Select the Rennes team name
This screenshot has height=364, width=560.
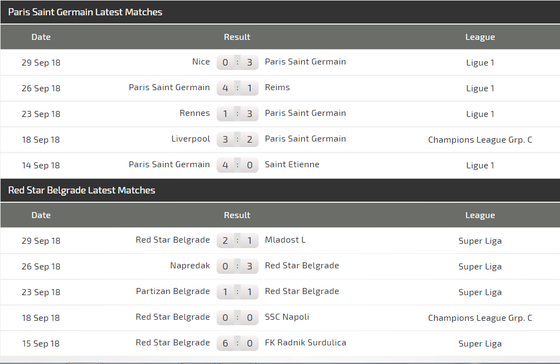[x=195, y=113]
